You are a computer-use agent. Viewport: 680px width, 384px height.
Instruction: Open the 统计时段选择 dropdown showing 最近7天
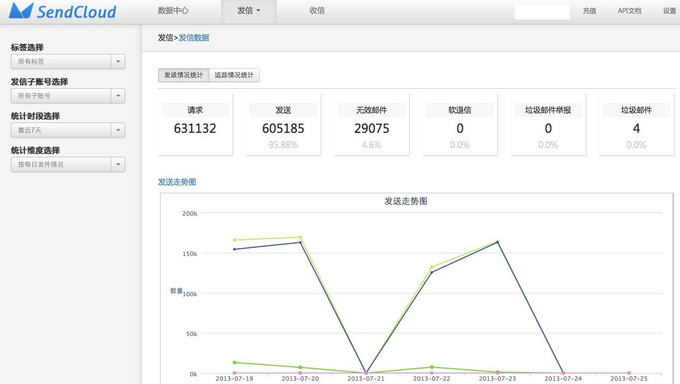tap(68, 130)
